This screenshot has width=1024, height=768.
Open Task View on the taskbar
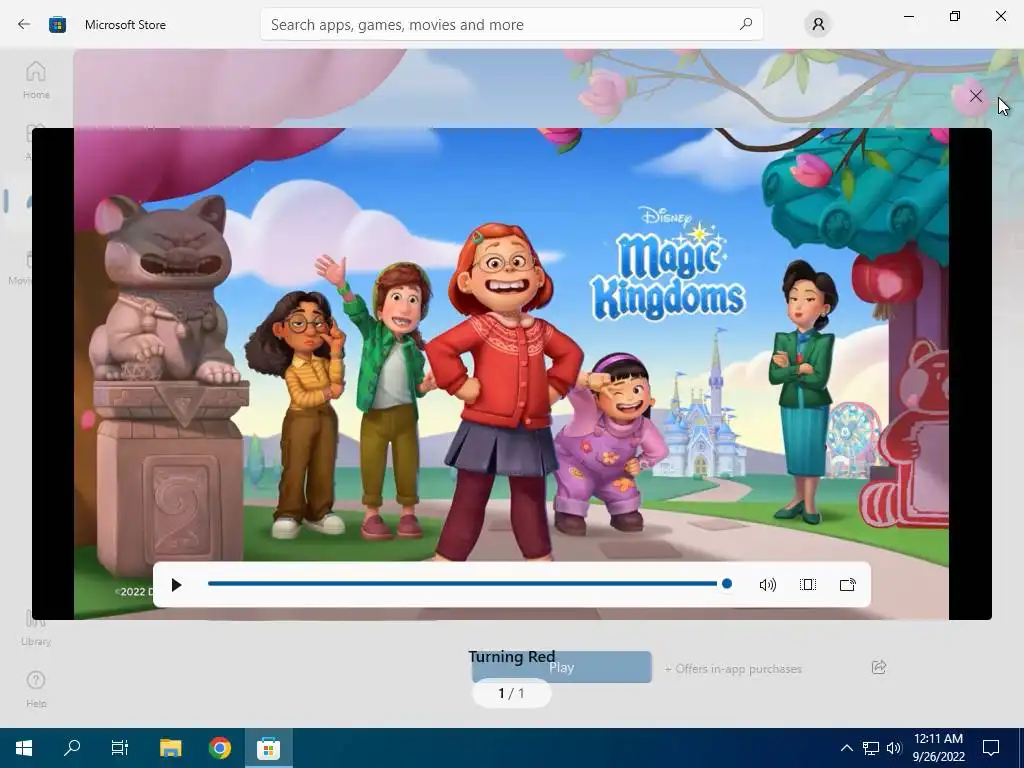coord(120,748)
